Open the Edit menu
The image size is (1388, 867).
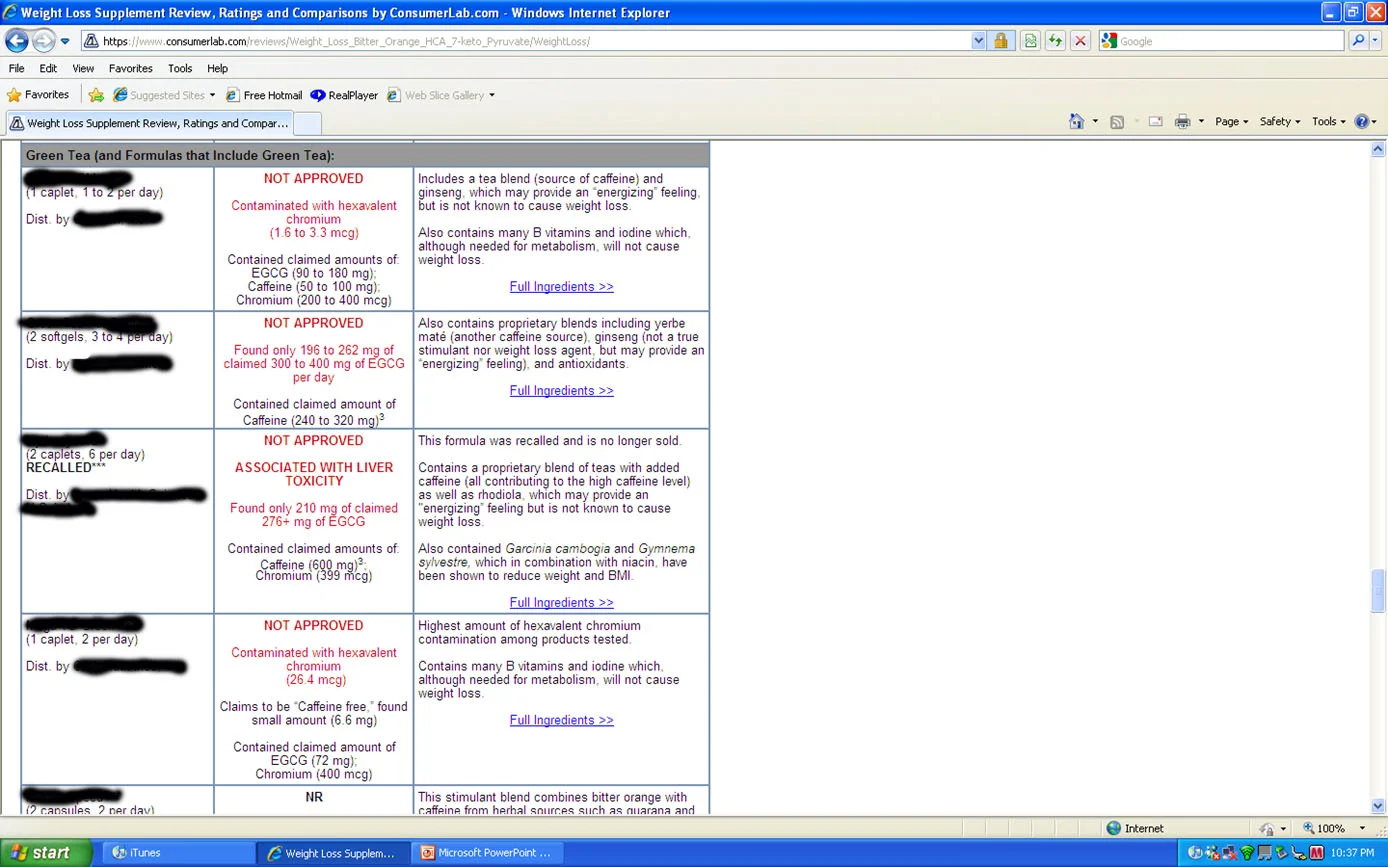(x=48, y=68)
